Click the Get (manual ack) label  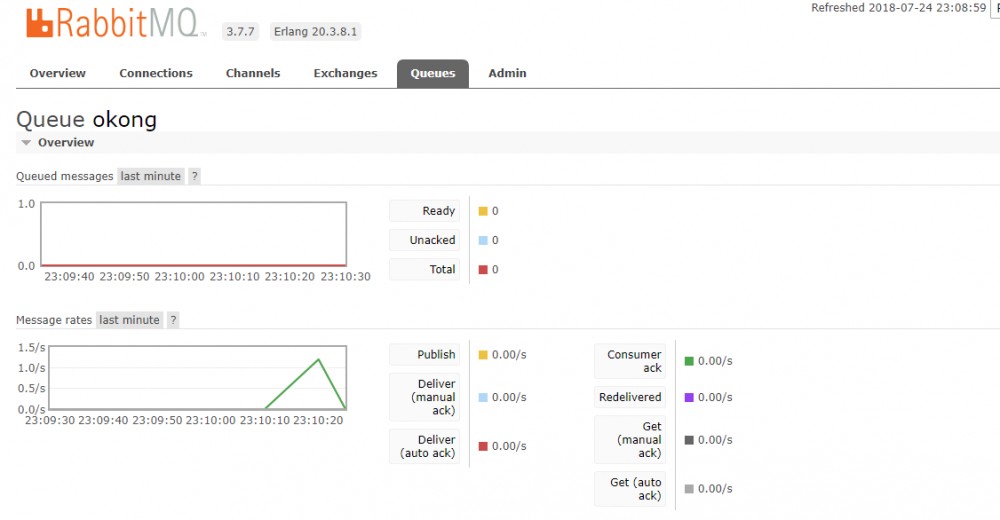[x=630, y=440]
